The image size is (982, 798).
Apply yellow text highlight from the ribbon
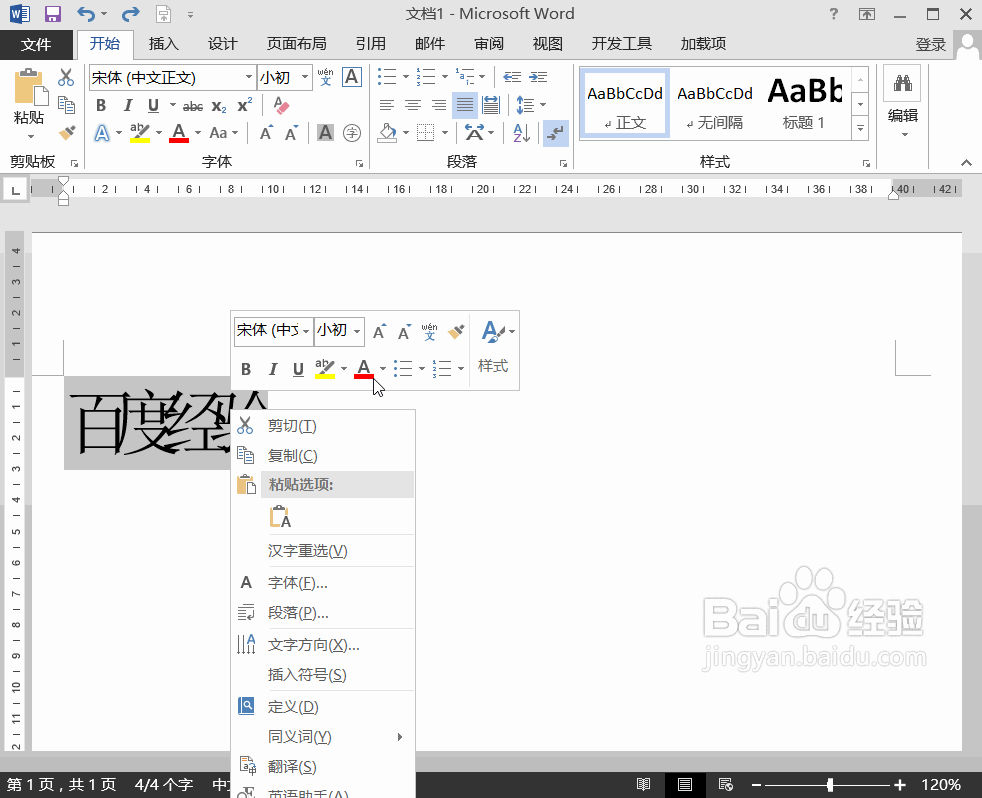[140, 131]
